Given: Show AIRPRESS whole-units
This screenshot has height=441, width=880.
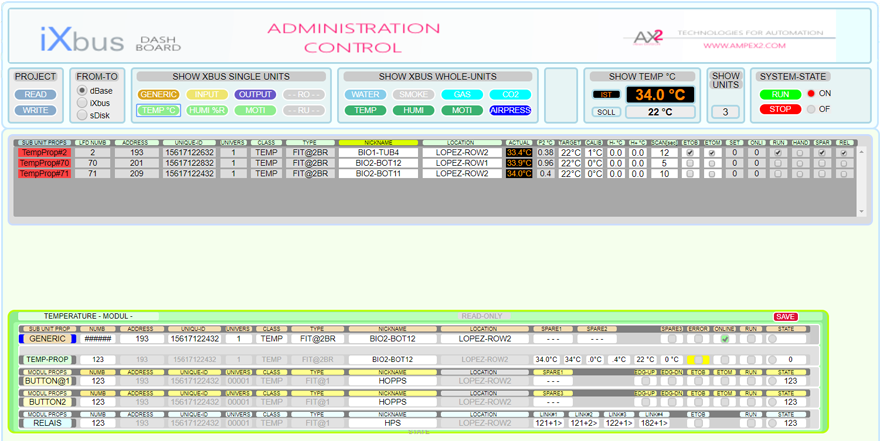Looking at the screenshot, I should coord(510,110).
